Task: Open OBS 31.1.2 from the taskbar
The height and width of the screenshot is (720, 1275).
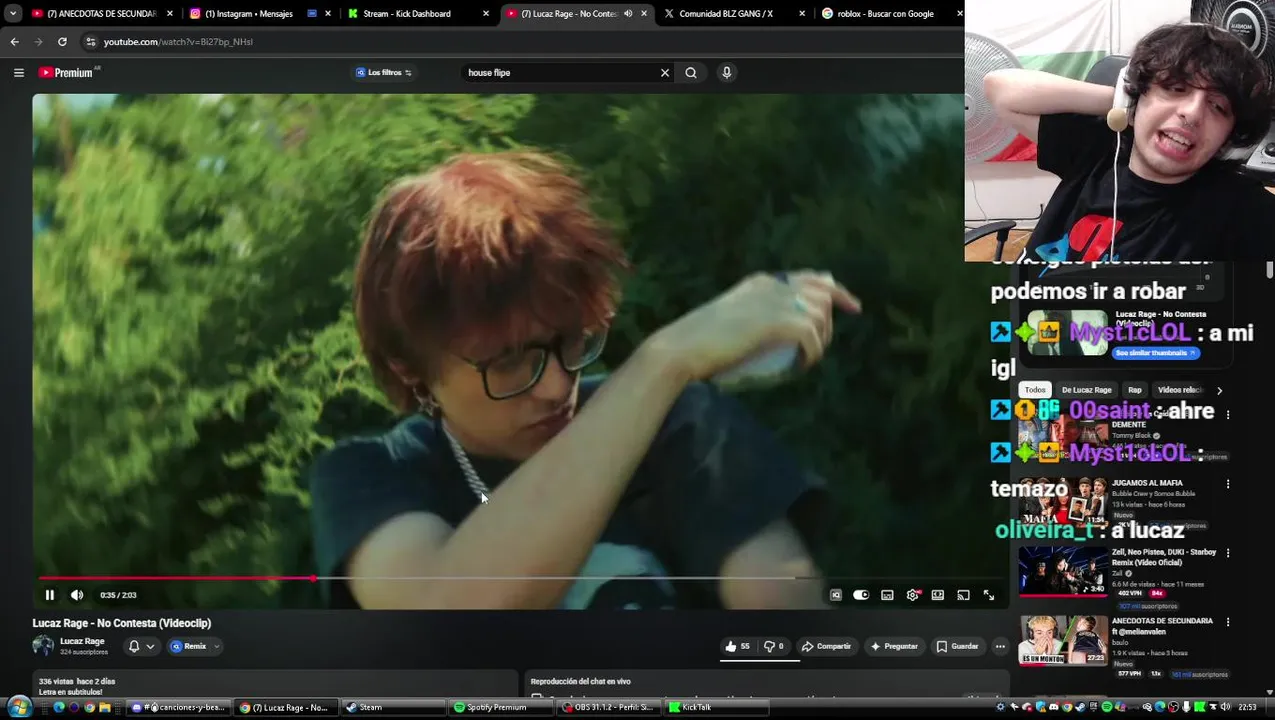Action: coord(607,707)
